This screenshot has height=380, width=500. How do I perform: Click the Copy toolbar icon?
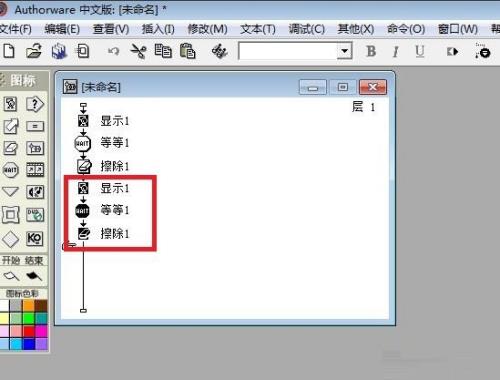(x=163, y=51)
